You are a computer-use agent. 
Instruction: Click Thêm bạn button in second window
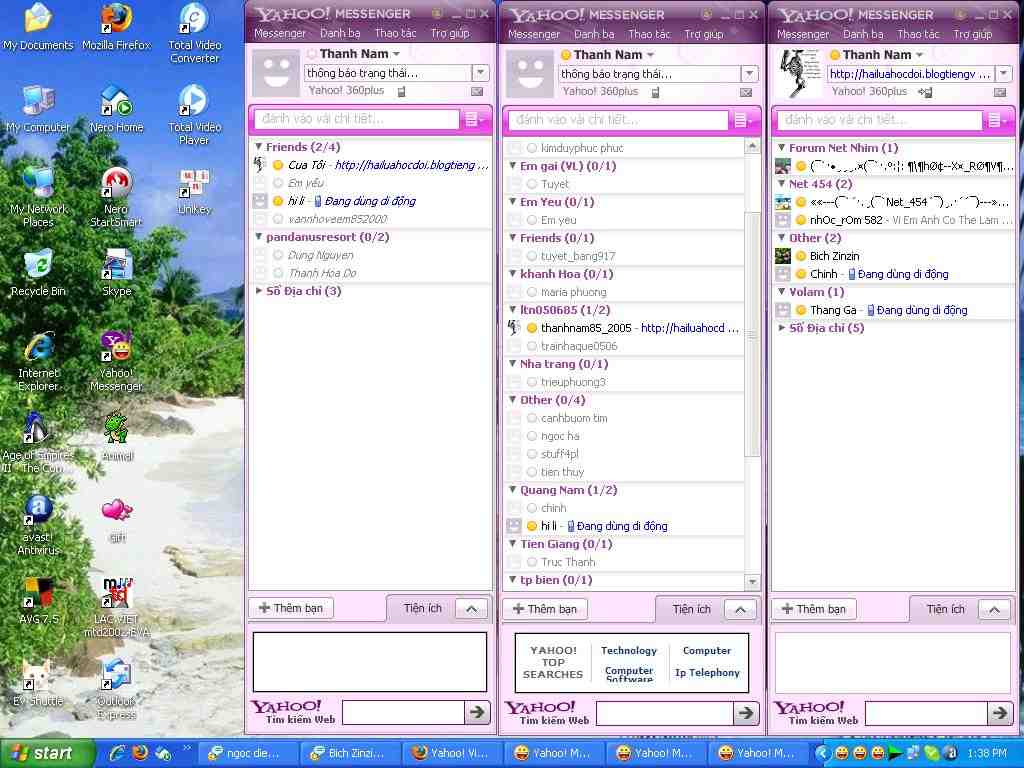pos(545,609)
